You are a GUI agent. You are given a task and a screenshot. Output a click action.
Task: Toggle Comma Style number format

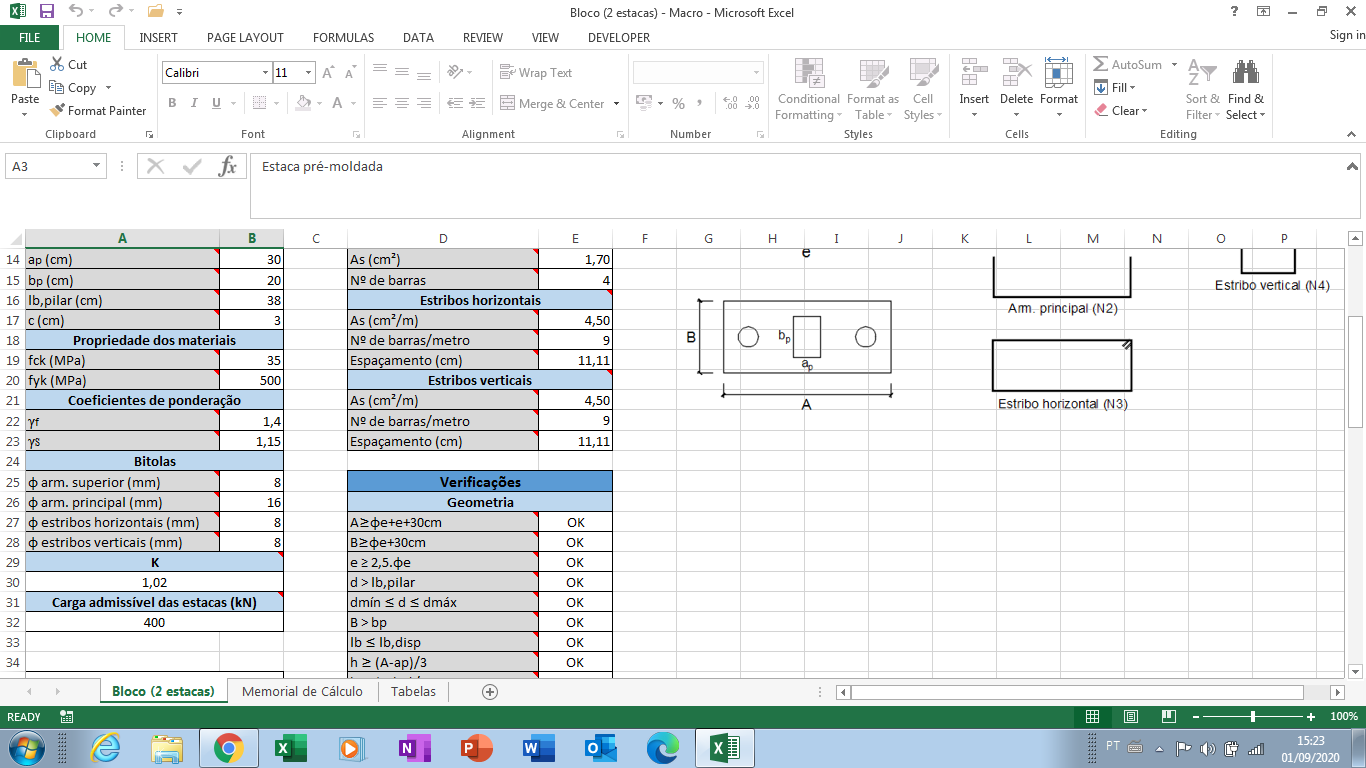[700, 103]
